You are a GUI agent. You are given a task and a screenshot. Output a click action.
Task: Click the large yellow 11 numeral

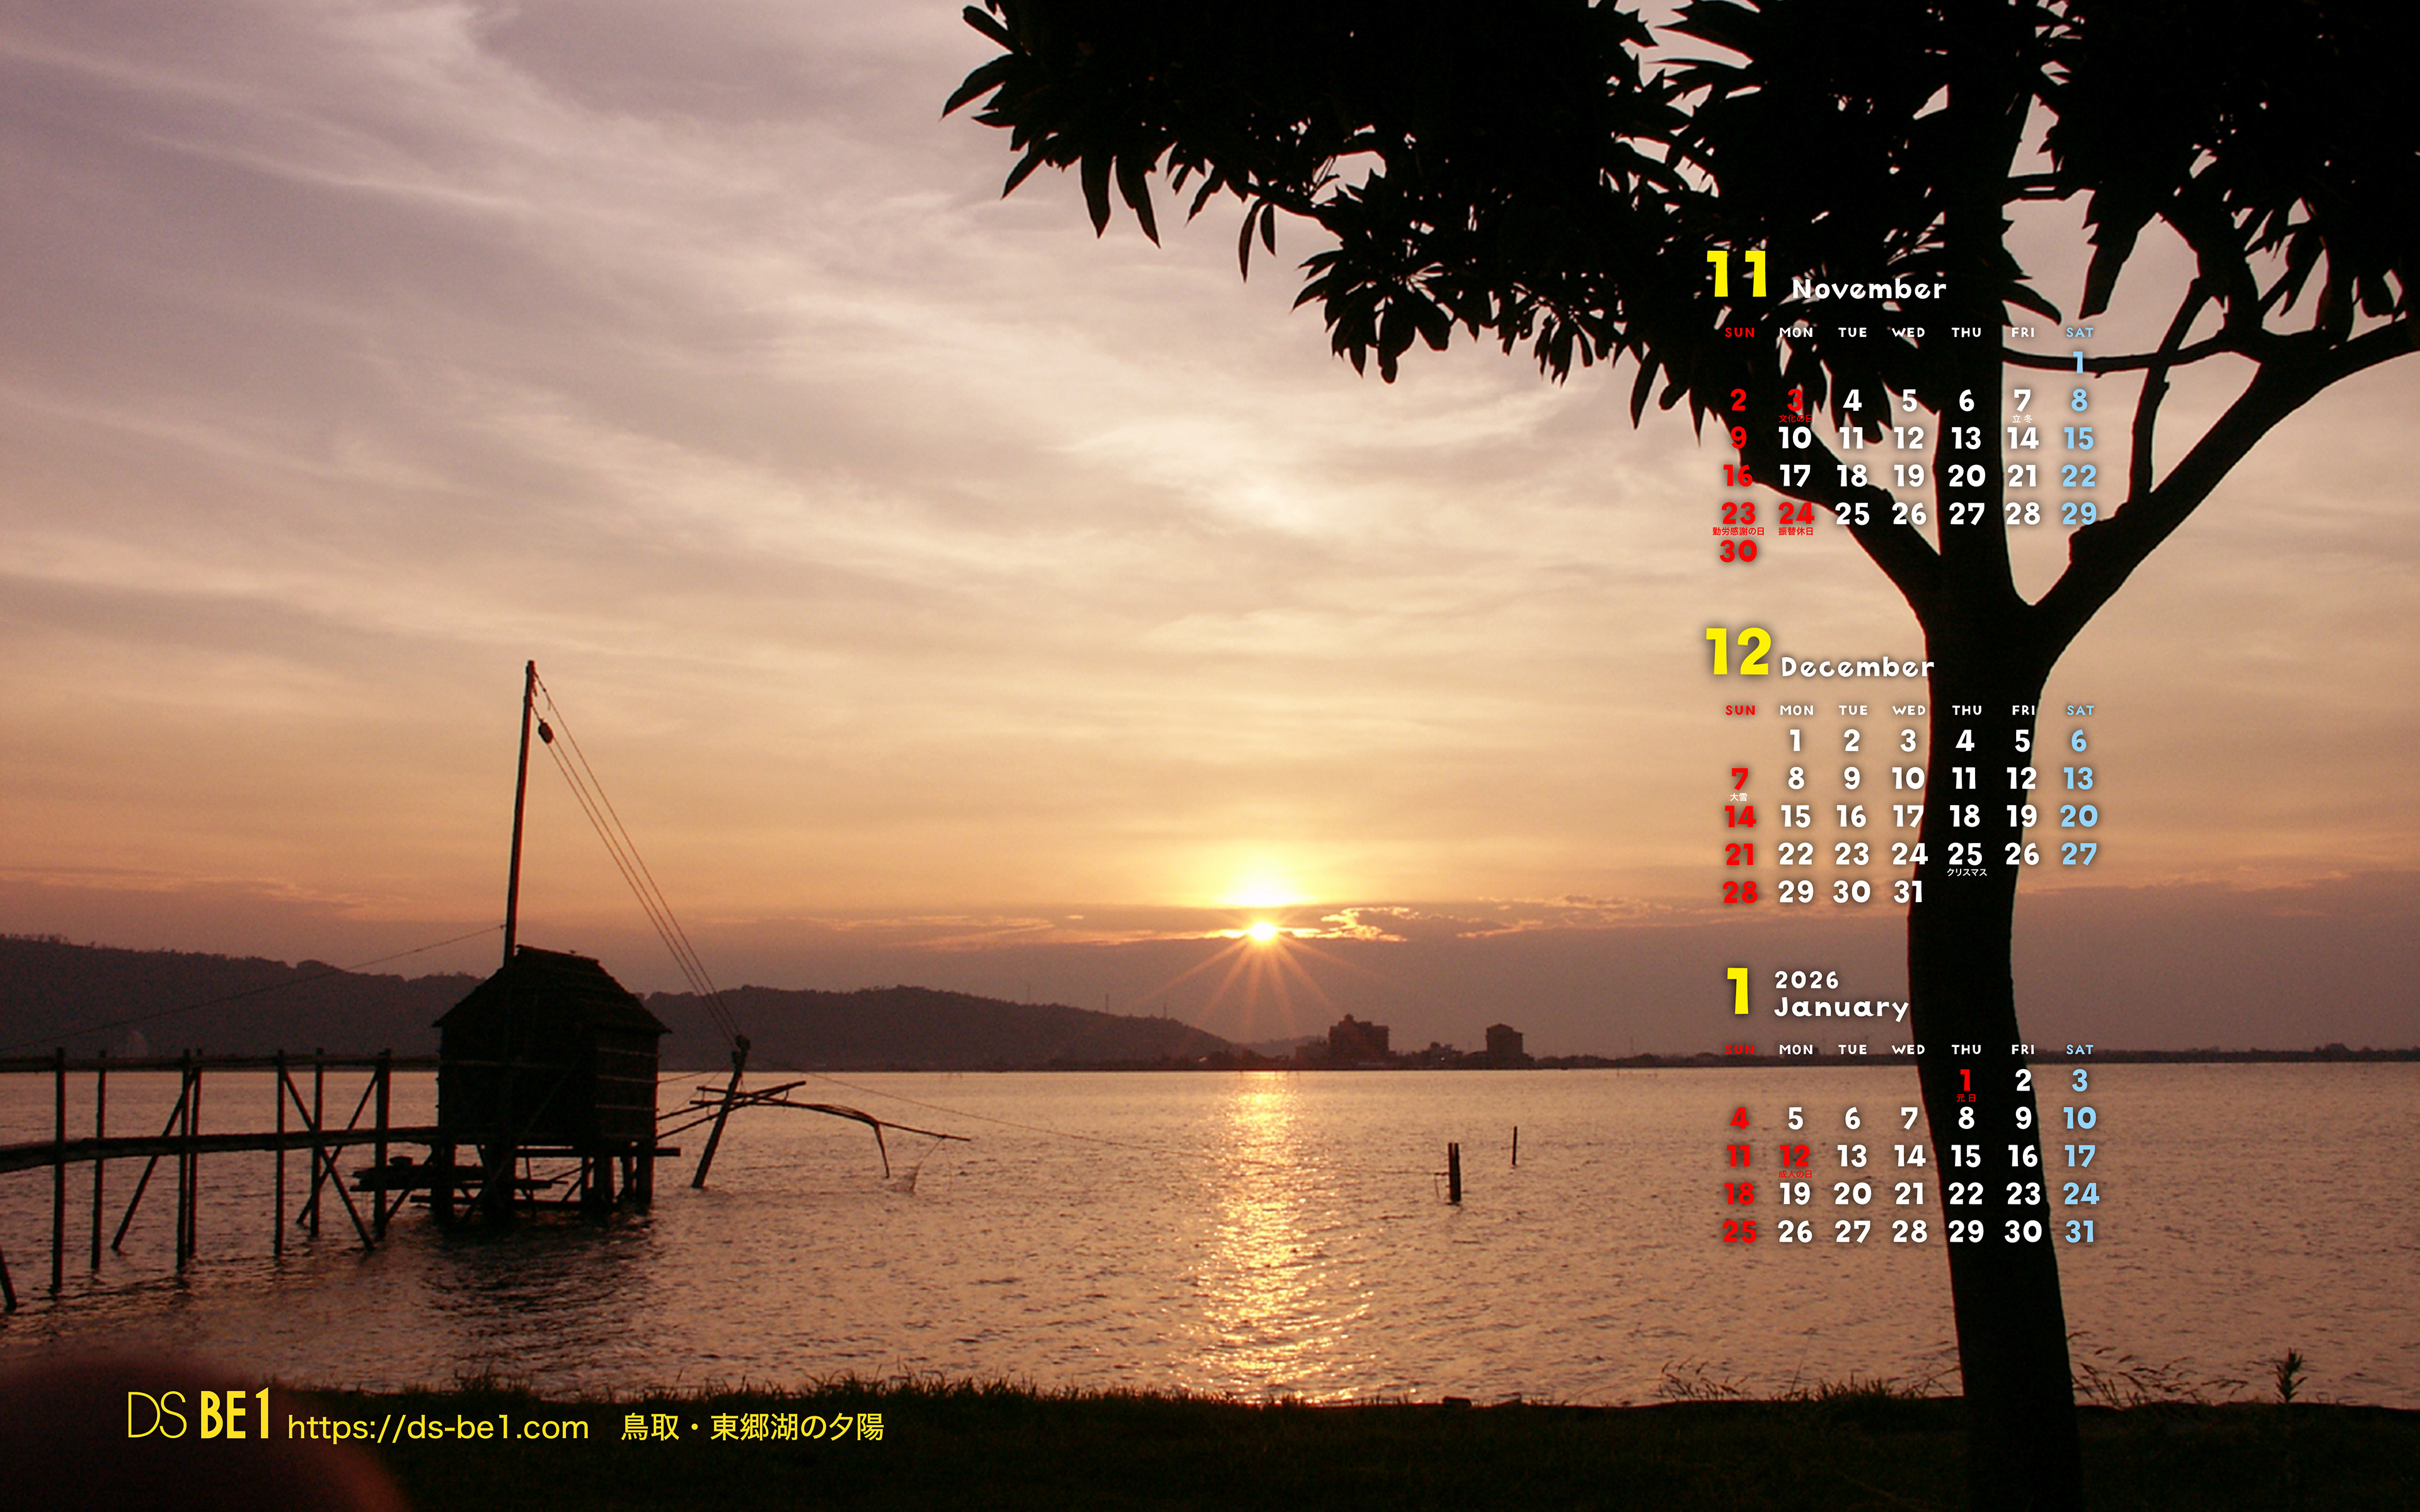pos(1738,275)
